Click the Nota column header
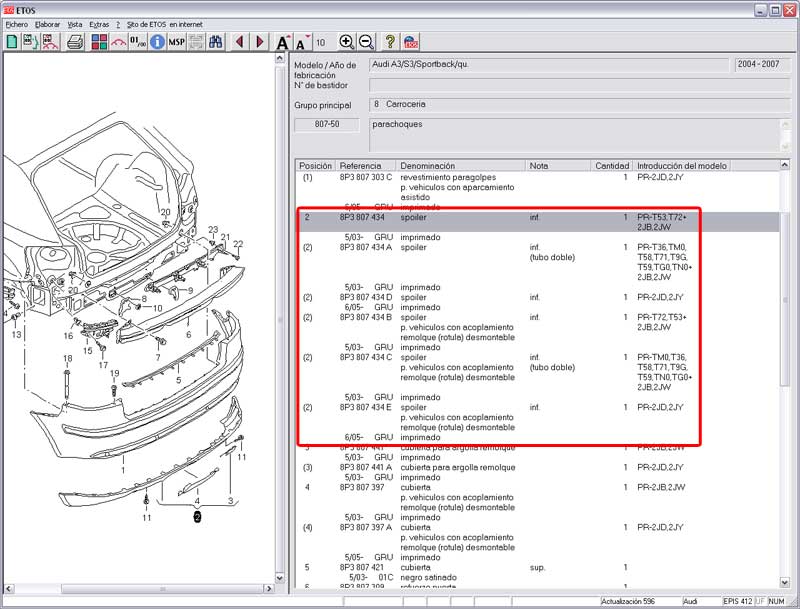Image resolution: width=800 pixels, height=609 pixels. [558, 166]
